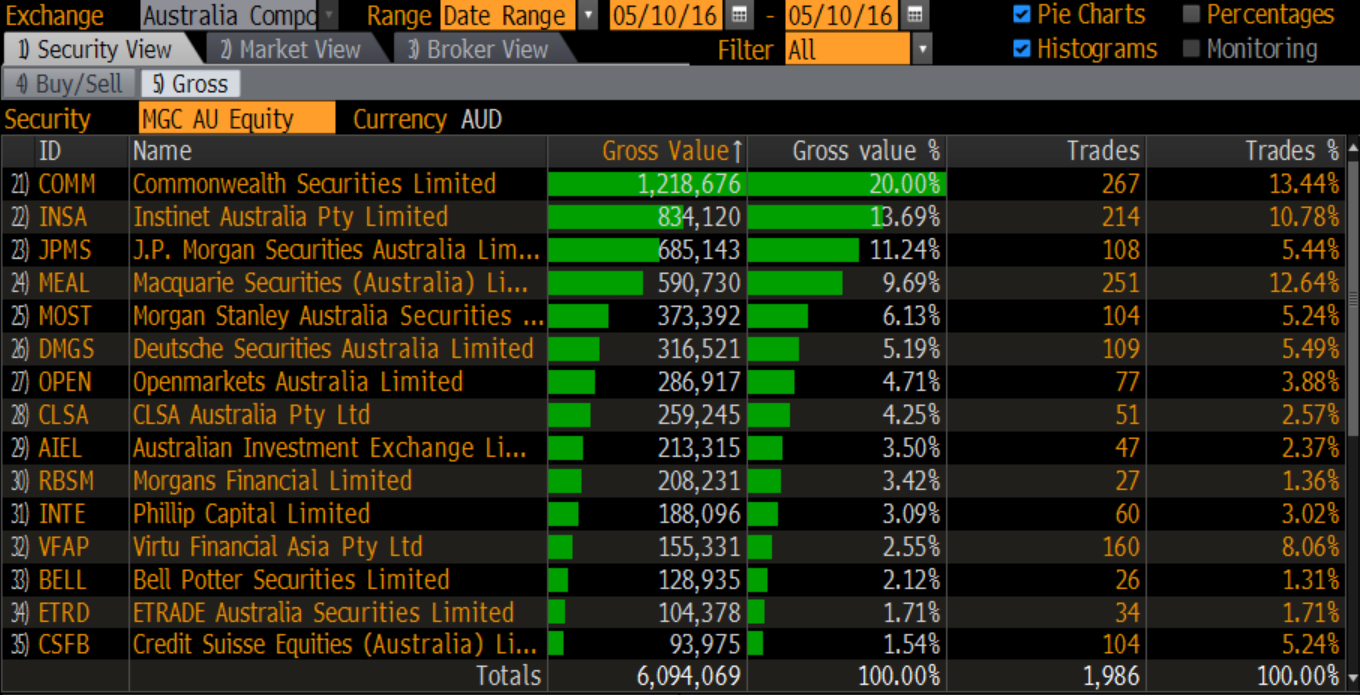Click the VFAP broker ID cell

[x=64, y=547]
